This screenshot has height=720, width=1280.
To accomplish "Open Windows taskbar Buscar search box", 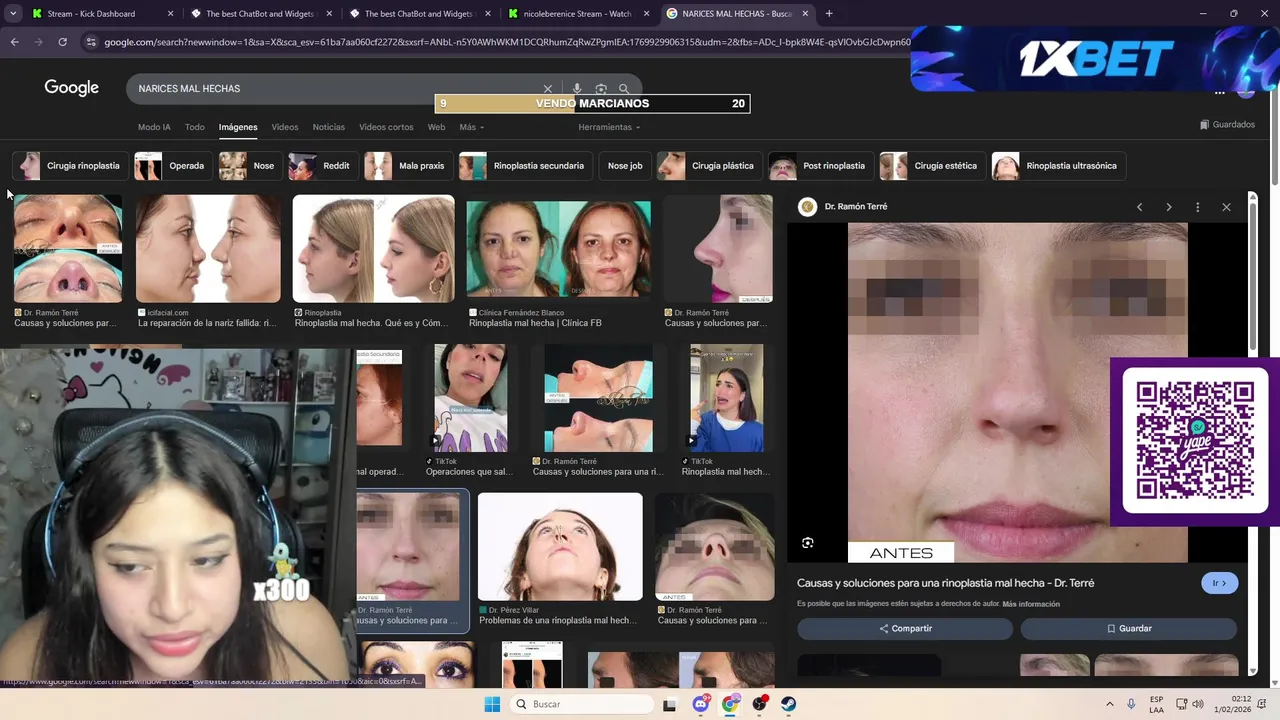I will pos(582,704).
